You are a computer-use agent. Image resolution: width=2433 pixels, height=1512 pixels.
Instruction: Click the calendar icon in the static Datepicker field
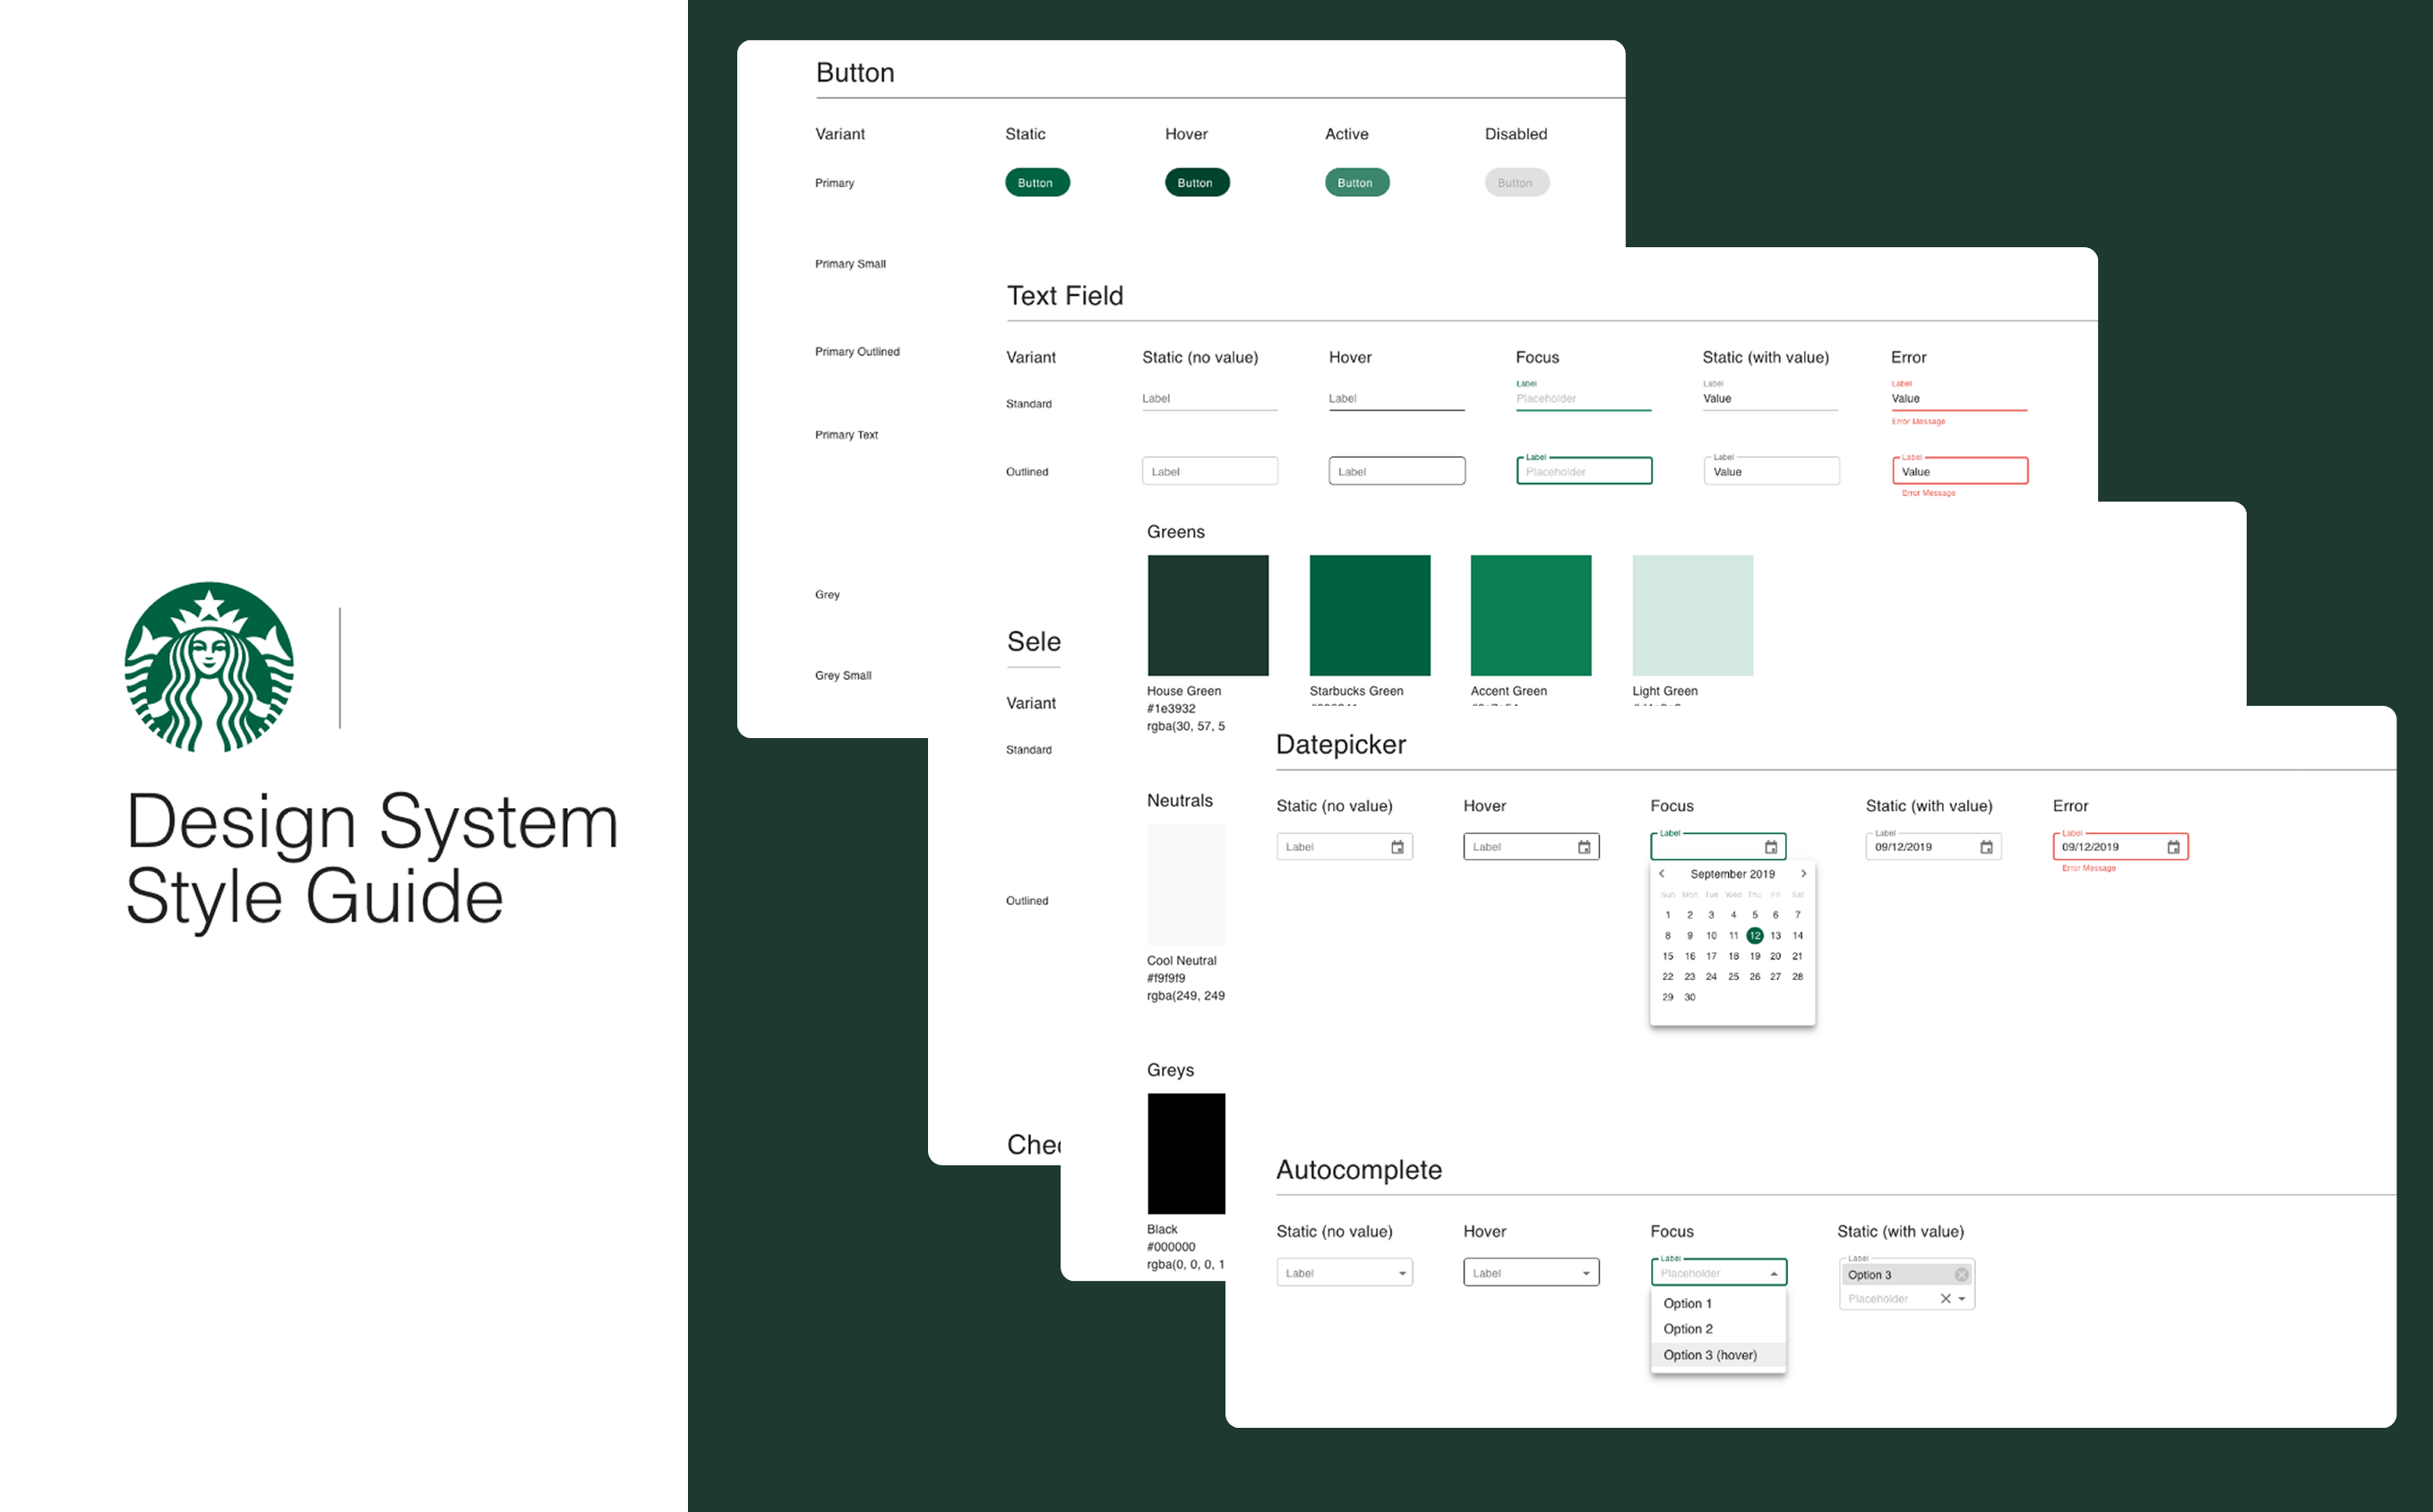1398,846
